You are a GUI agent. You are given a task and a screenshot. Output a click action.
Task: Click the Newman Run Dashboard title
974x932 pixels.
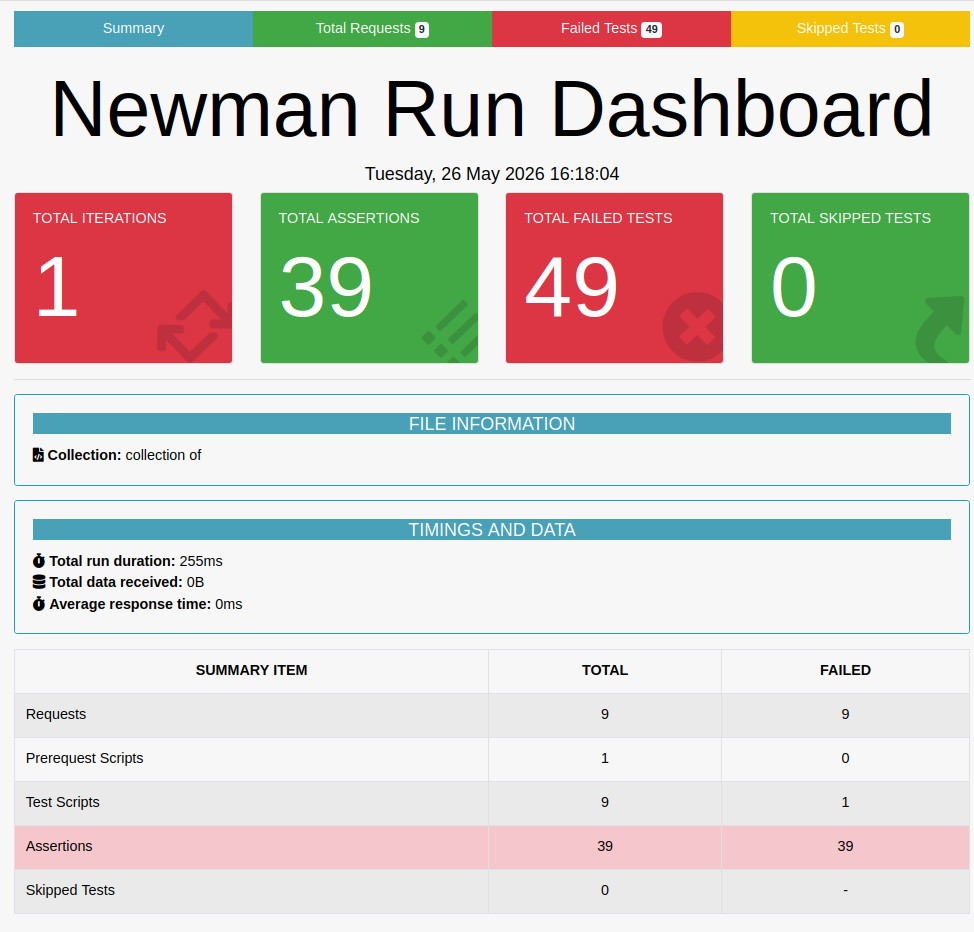[492, 109]
